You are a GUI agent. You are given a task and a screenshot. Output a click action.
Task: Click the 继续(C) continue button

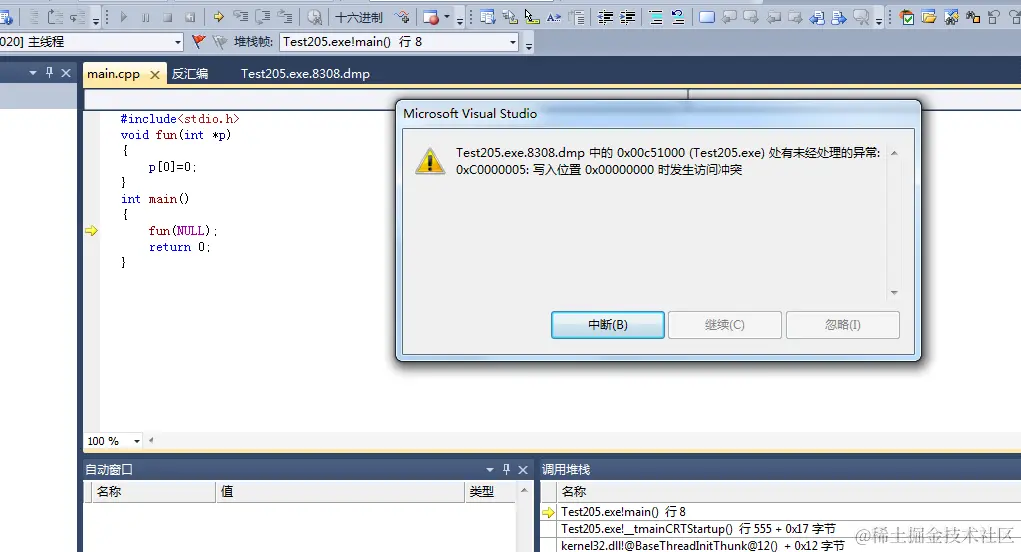(x=725, y=325)
